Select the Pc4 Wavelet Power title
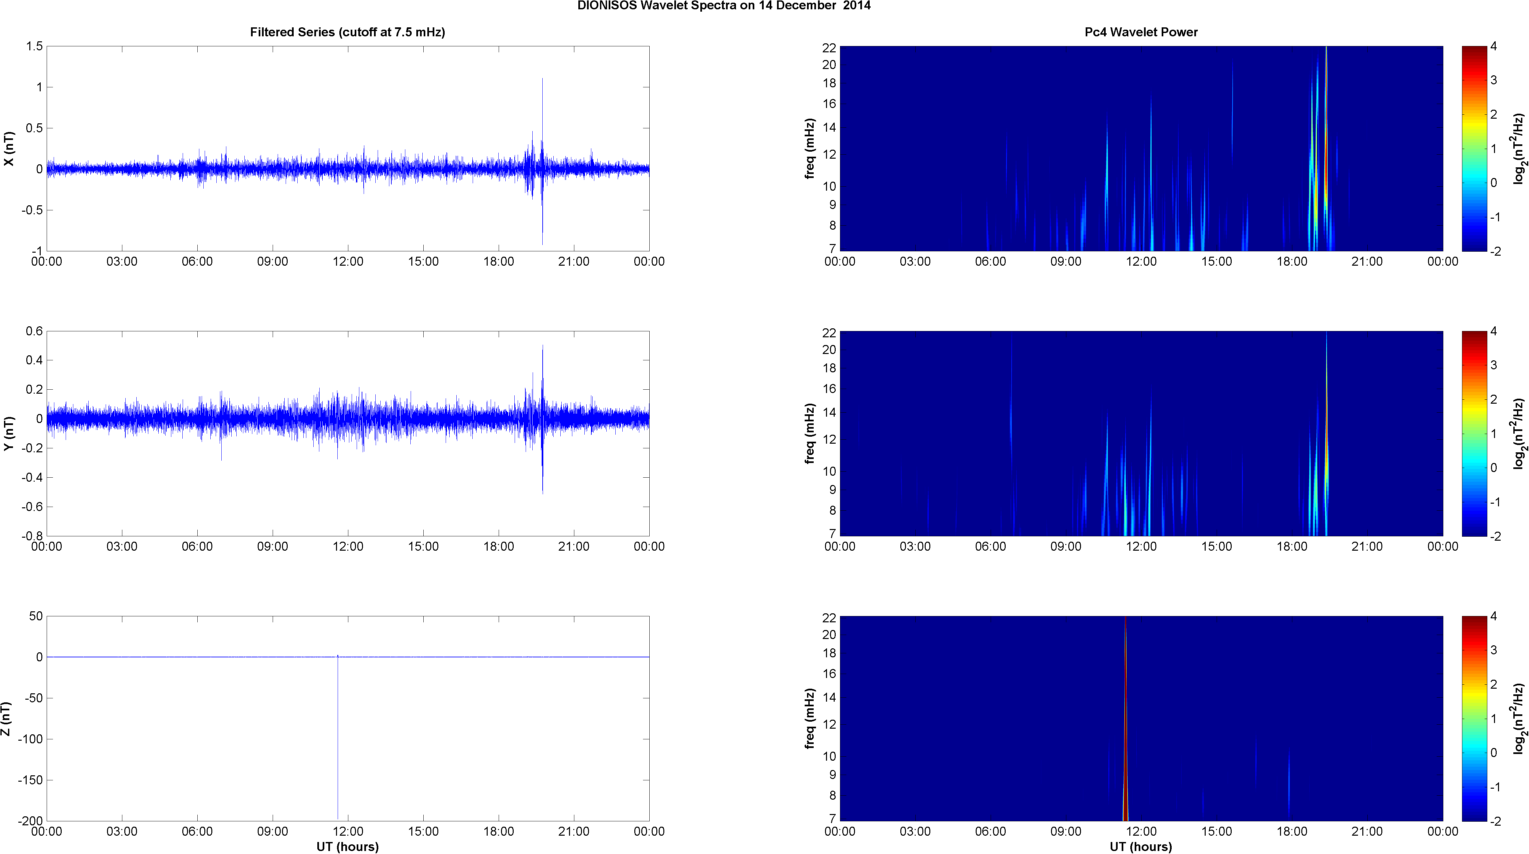The height and width of the screenshot is (854, 1529). pos(1141,32)
